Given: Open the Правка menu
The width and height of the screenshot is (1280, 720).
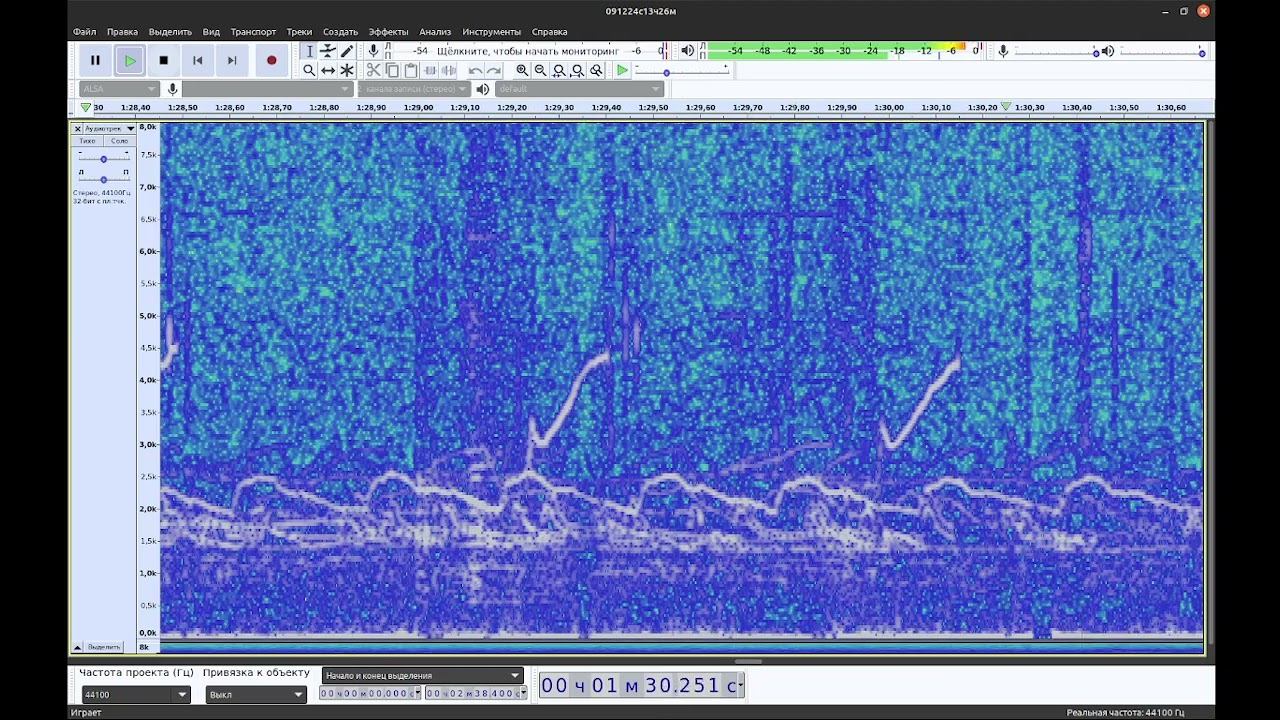Looking at the screenshot, I should tap(122, 32).
